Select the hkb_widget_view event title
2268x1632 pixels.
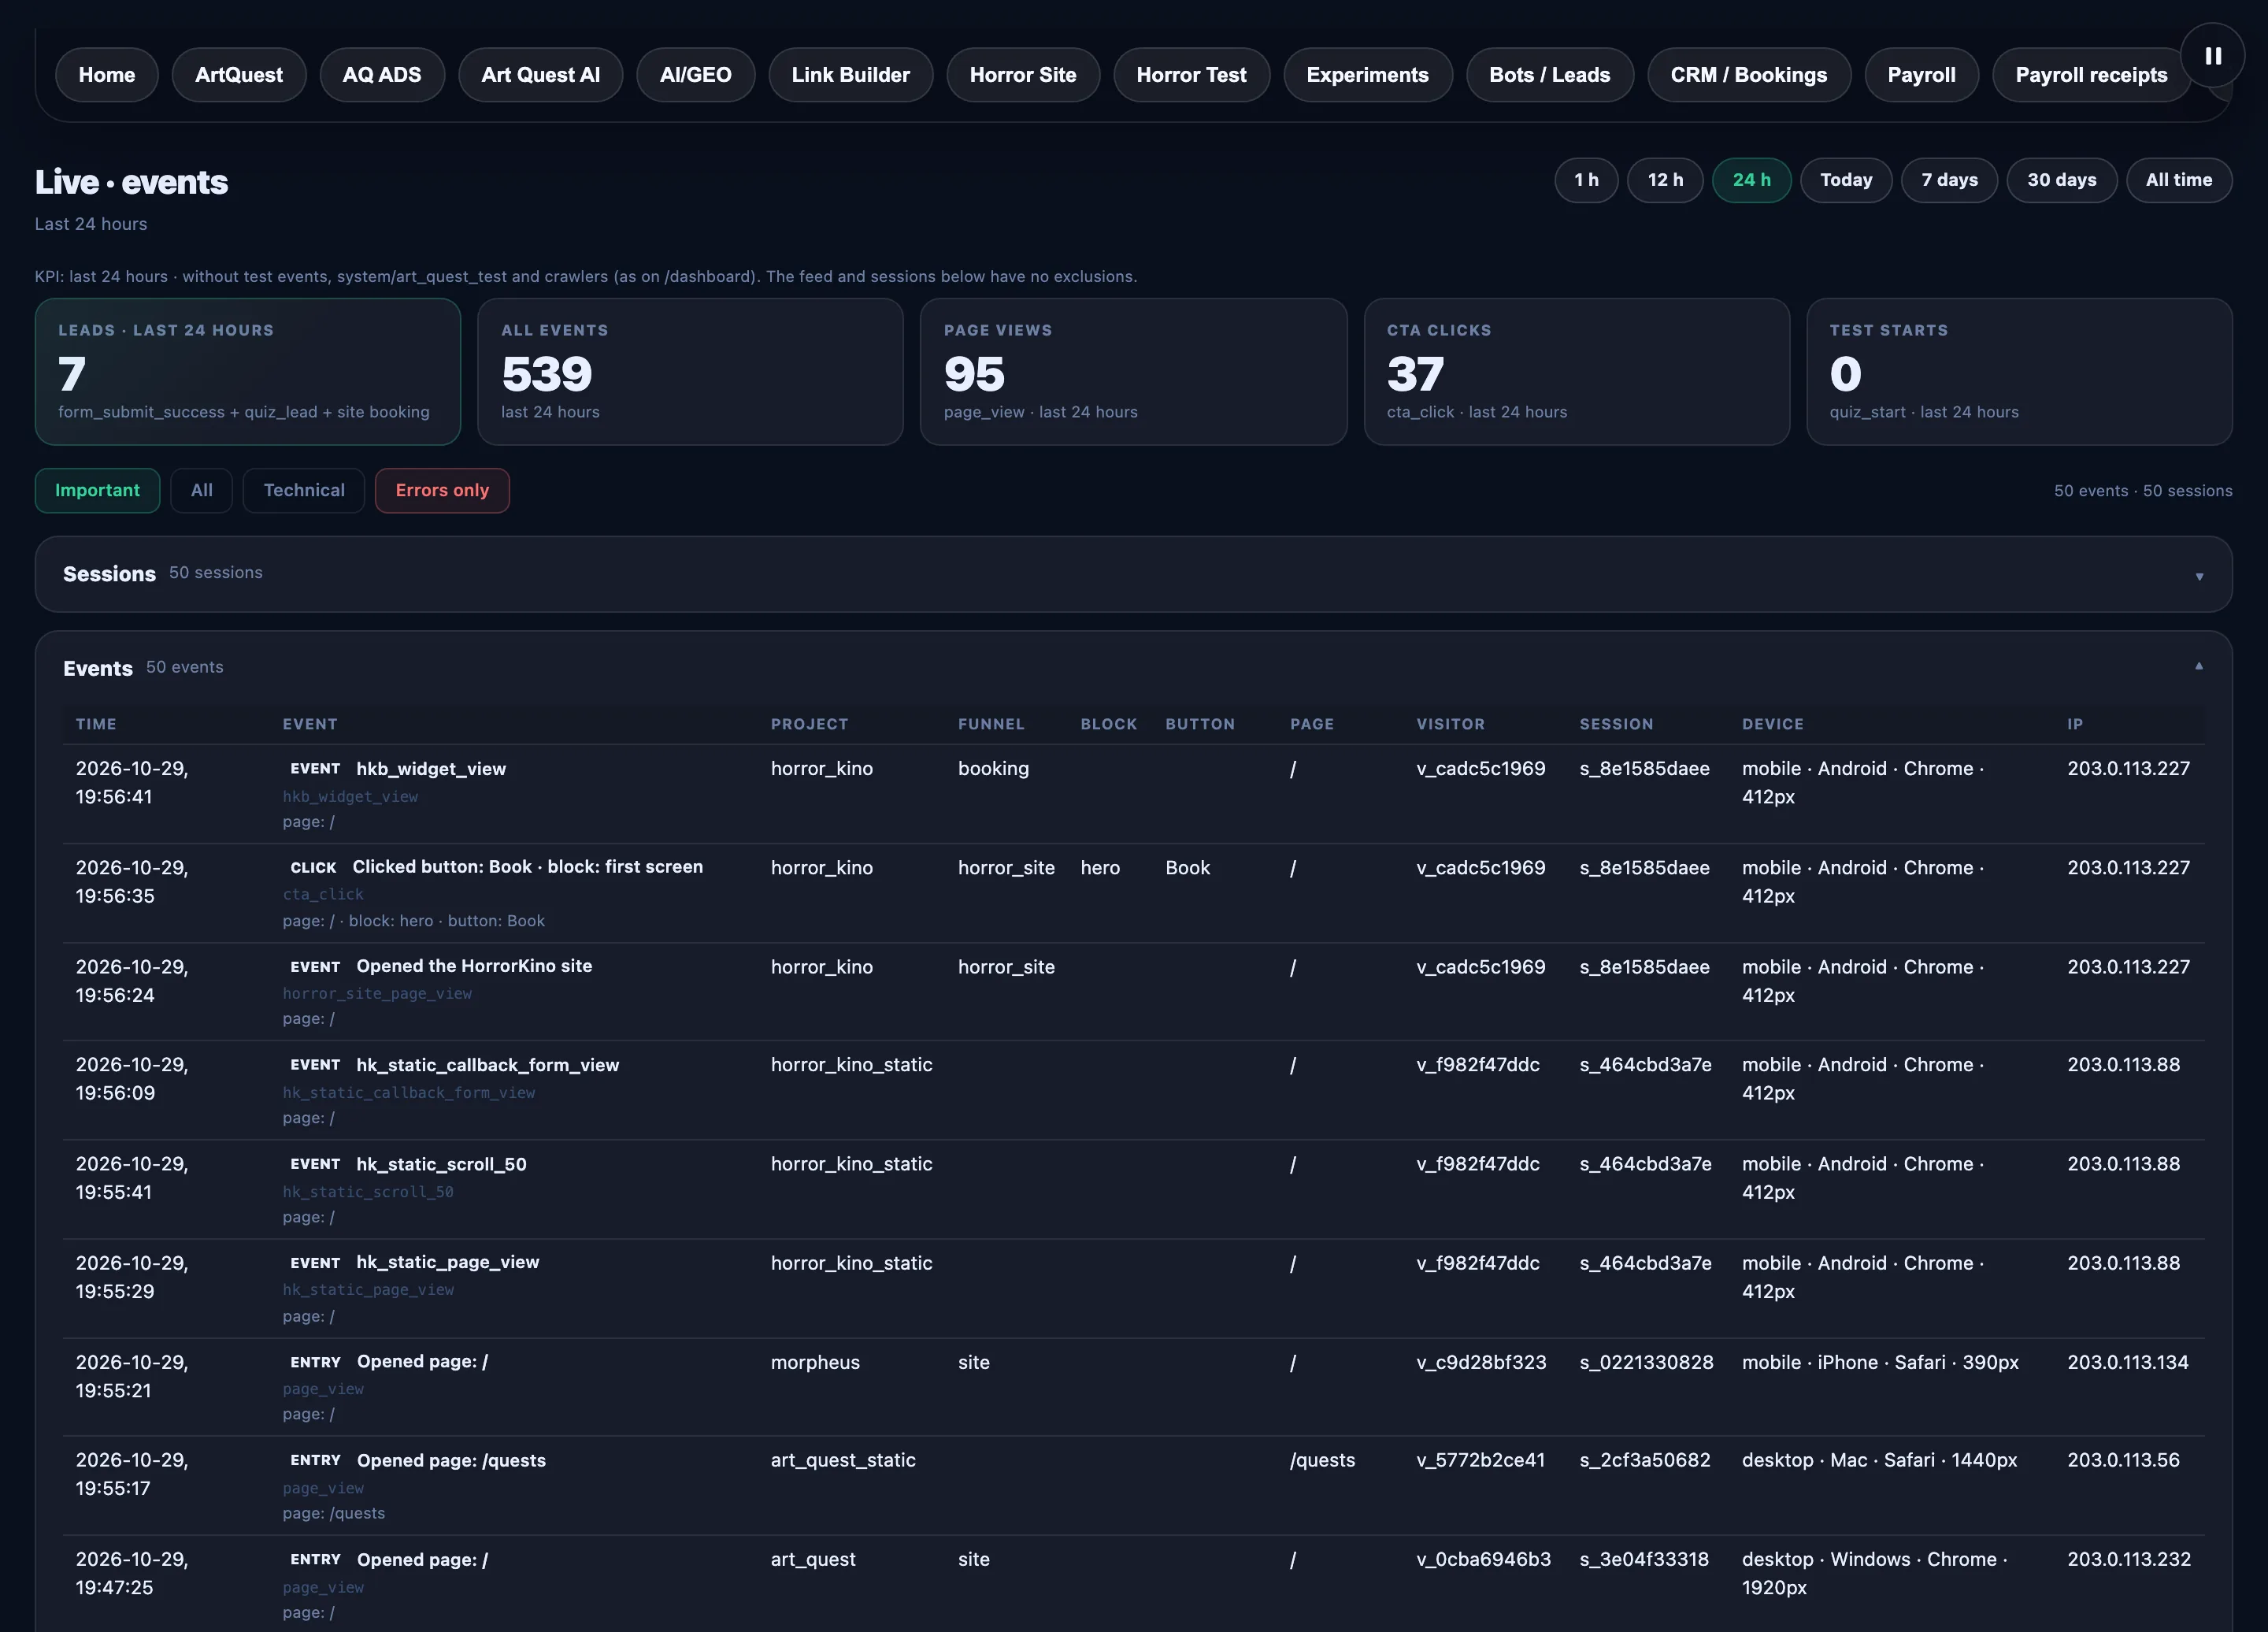(x=431, y=769)
